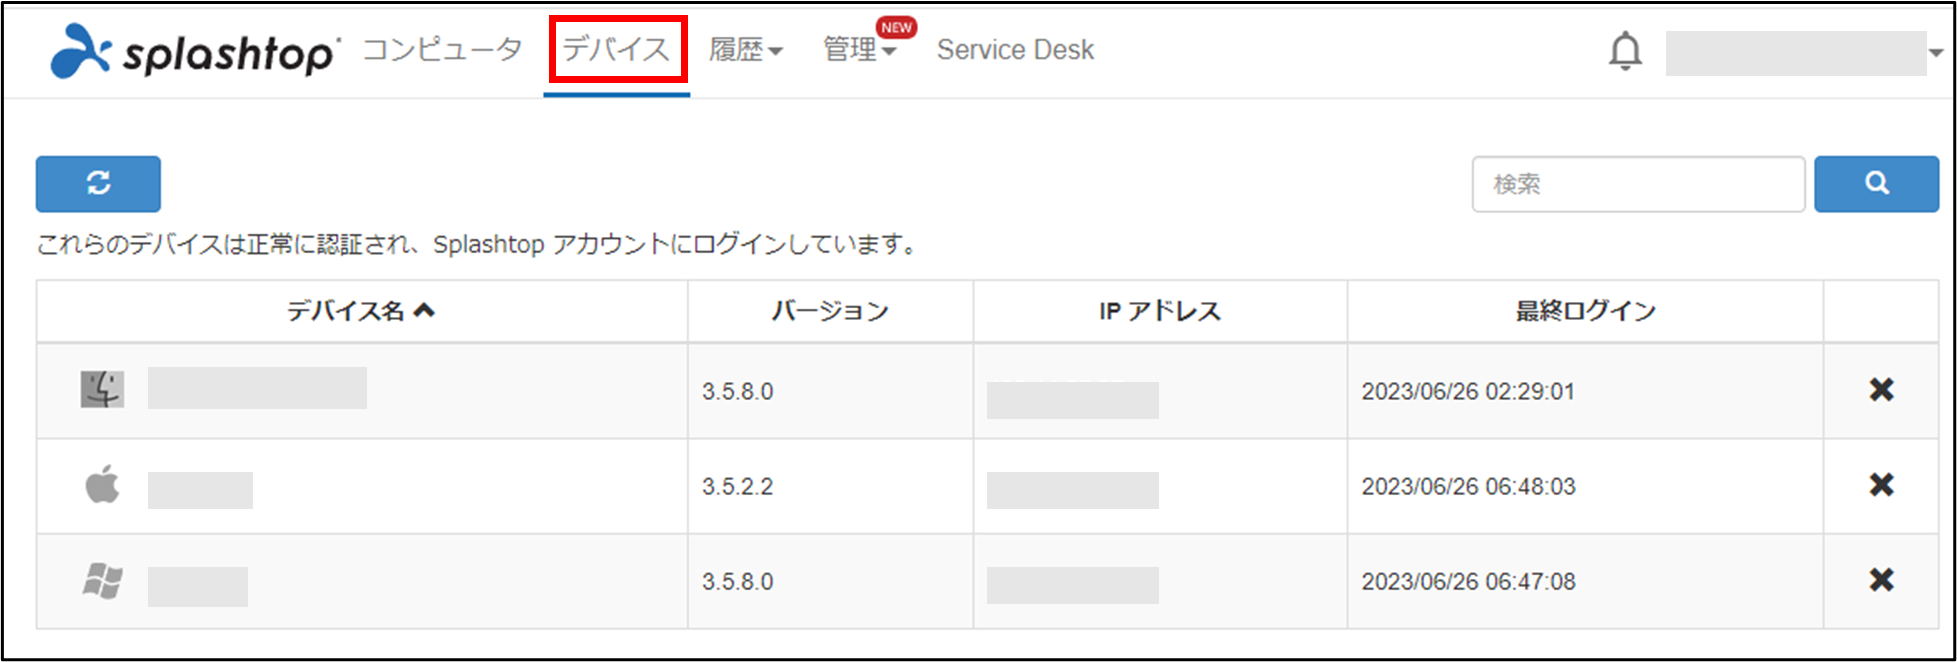Remove the device logged in at 06:47:08

[x=1881, y=580]
